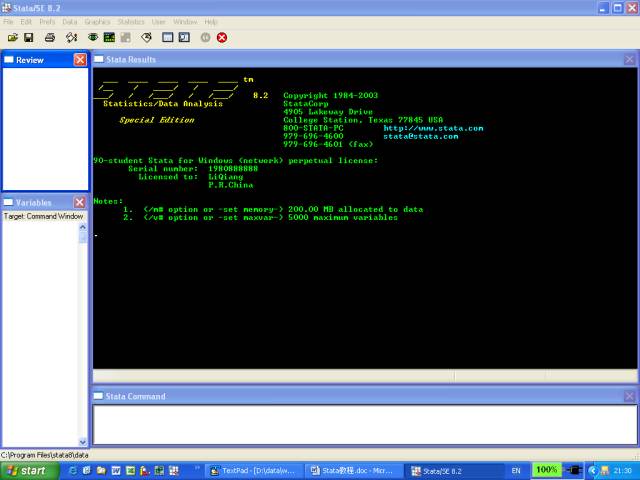640x480 pixels.
Task: Click the grayed Graph window toolbar icon
Action: (125, 38)
